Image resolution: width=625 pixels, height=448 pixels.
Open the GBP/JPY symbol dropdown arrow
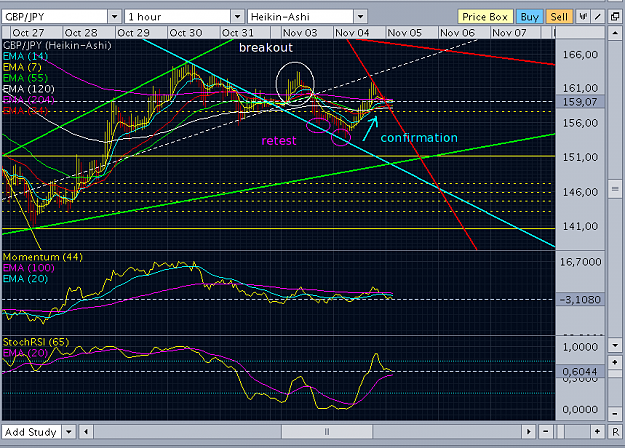[114, 17]
